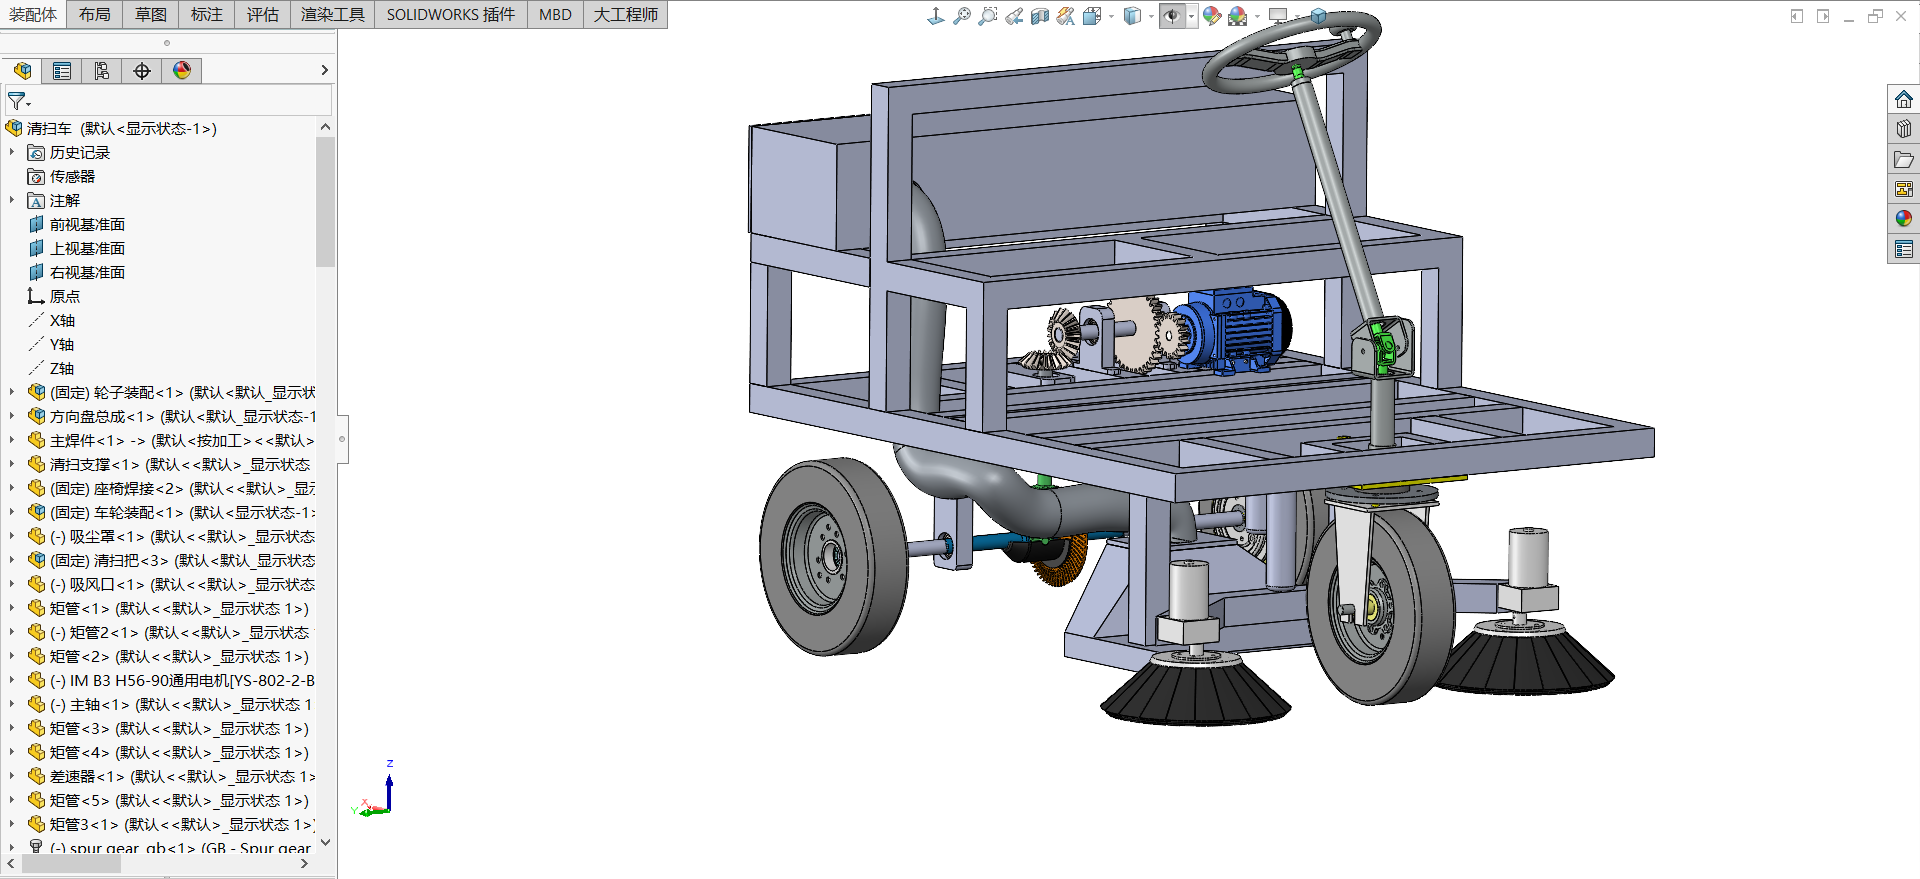Open File Explorer task pane tab
Image resolution: width=1920 pixels, height=879 pixels.
1904,159
